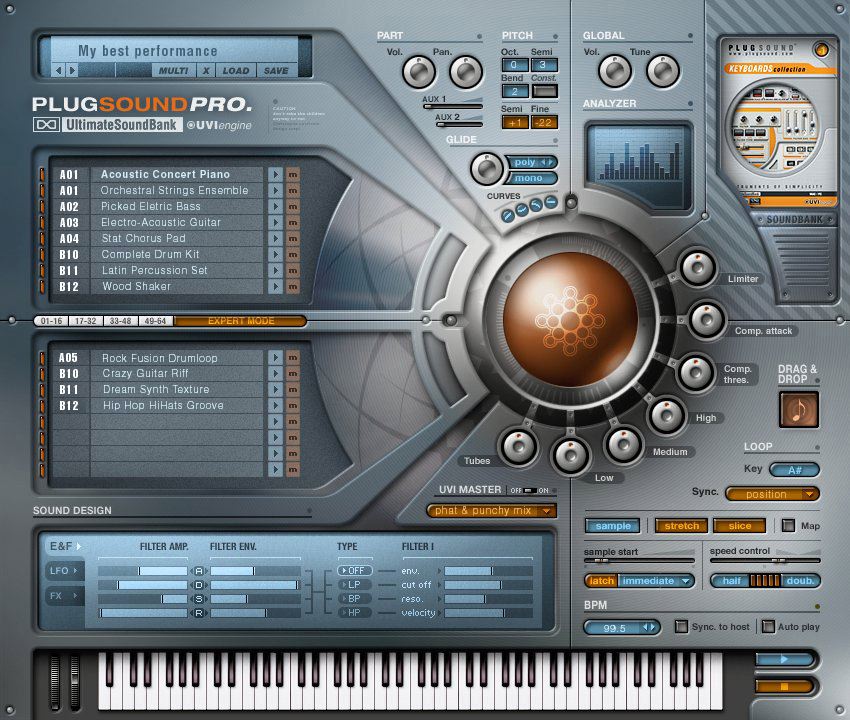Viewport: 850px width, 720px height.
Task: Enable the Map checkbox
Action: tap(788, 525)
